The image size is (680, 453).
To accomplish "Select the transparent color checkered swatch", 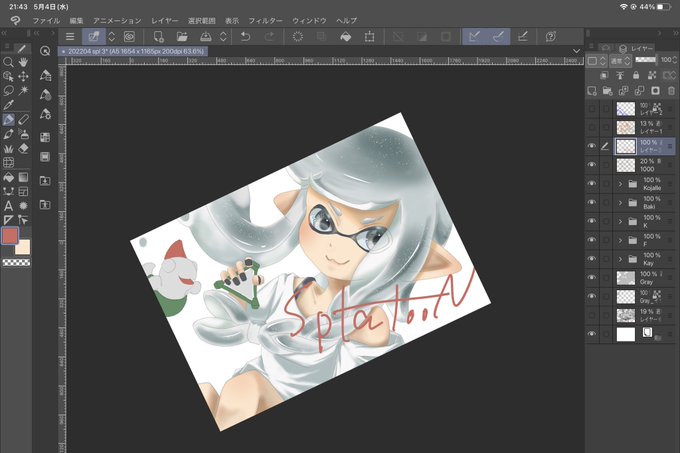I will [16, 262].
